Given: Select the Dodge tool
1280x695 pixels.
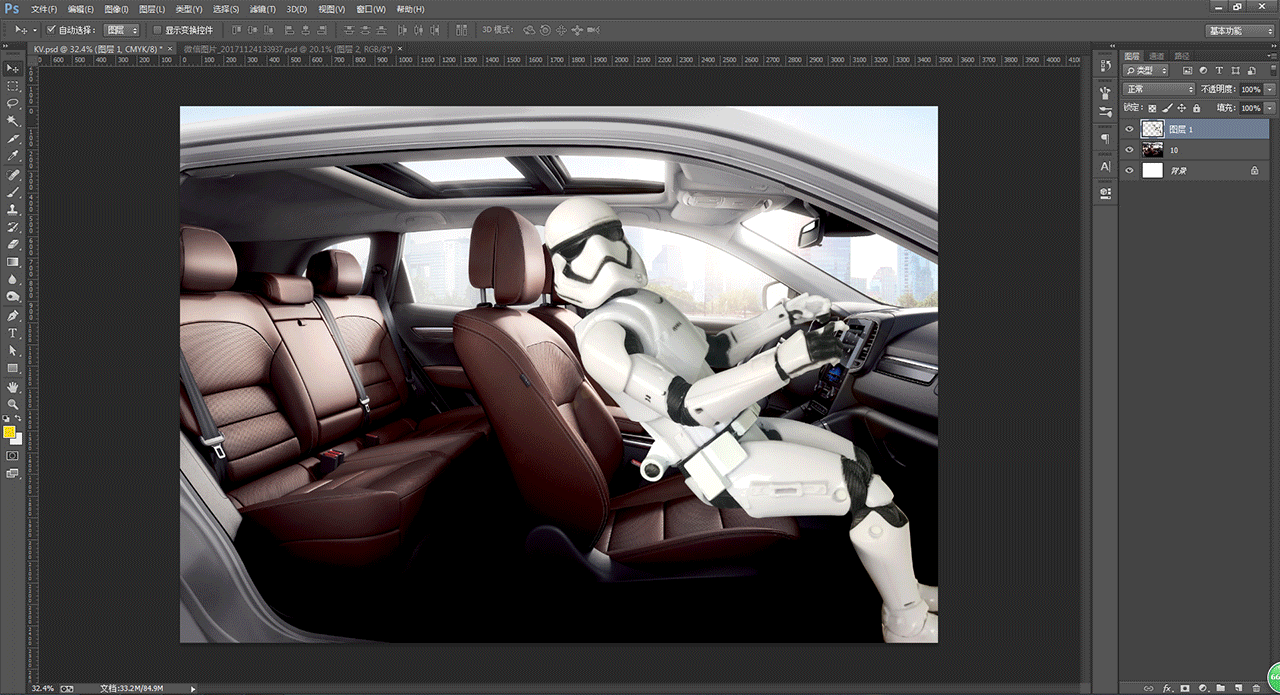Looking at the screenshot, I should (x=13, y=297).
